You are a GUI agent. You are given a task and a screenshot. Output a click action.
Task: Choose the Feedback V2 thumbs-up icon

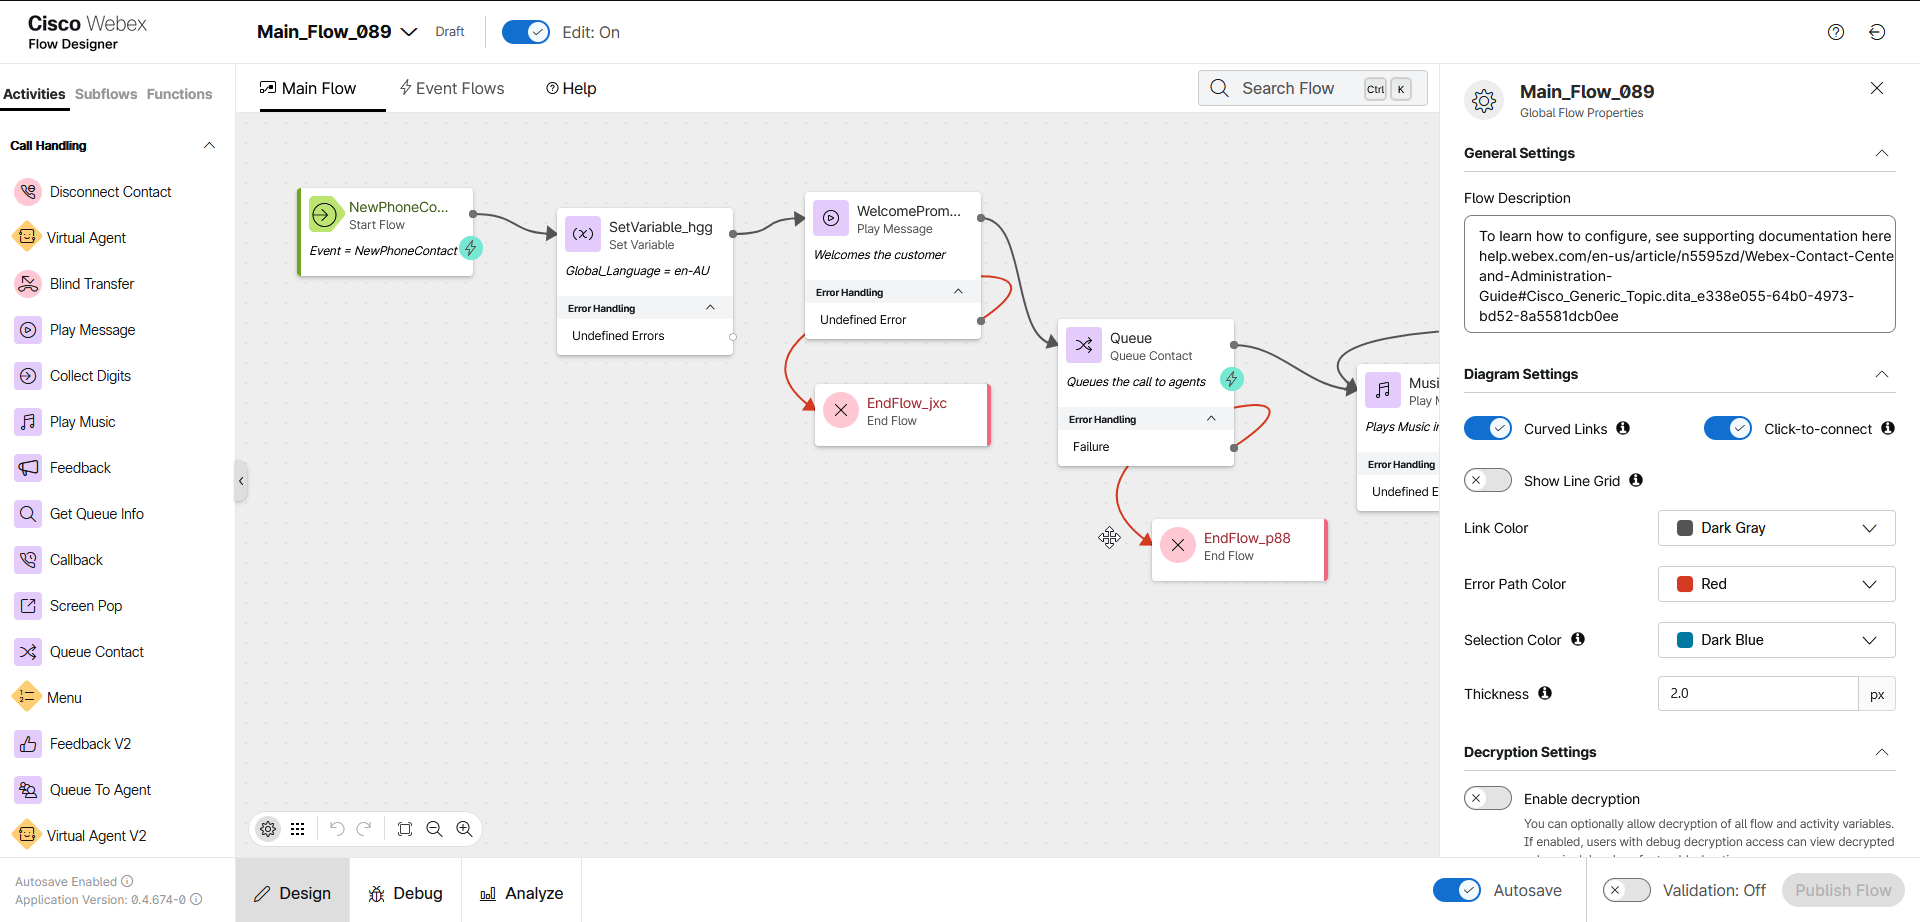coord(28,744)
